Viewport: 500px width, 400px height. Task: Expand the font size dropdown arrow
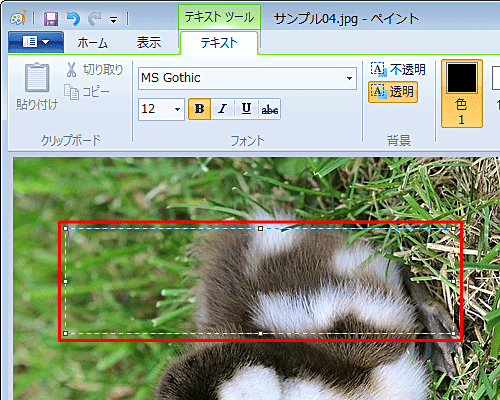tap(178, 109)
